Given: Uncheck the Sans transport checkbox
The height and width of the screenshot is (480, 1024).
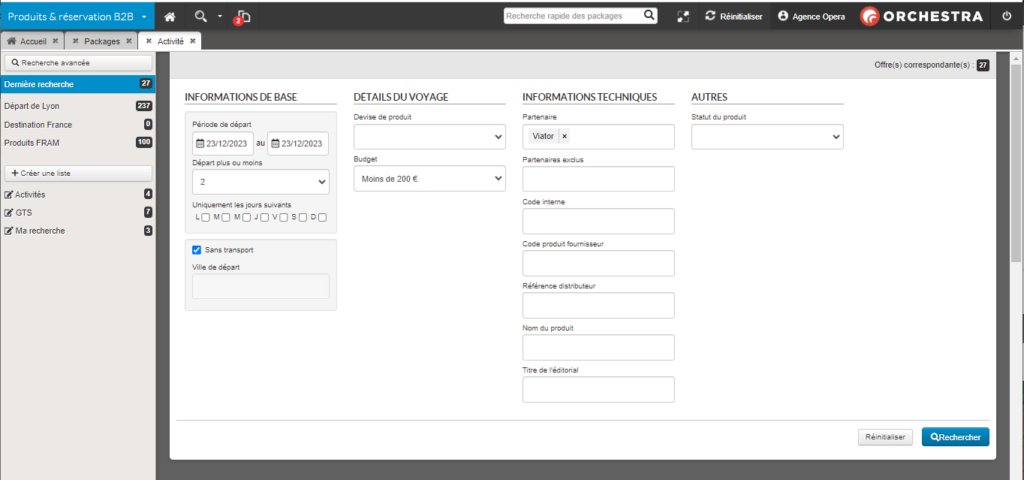Looking at the screenshot, I should point(197,249).
